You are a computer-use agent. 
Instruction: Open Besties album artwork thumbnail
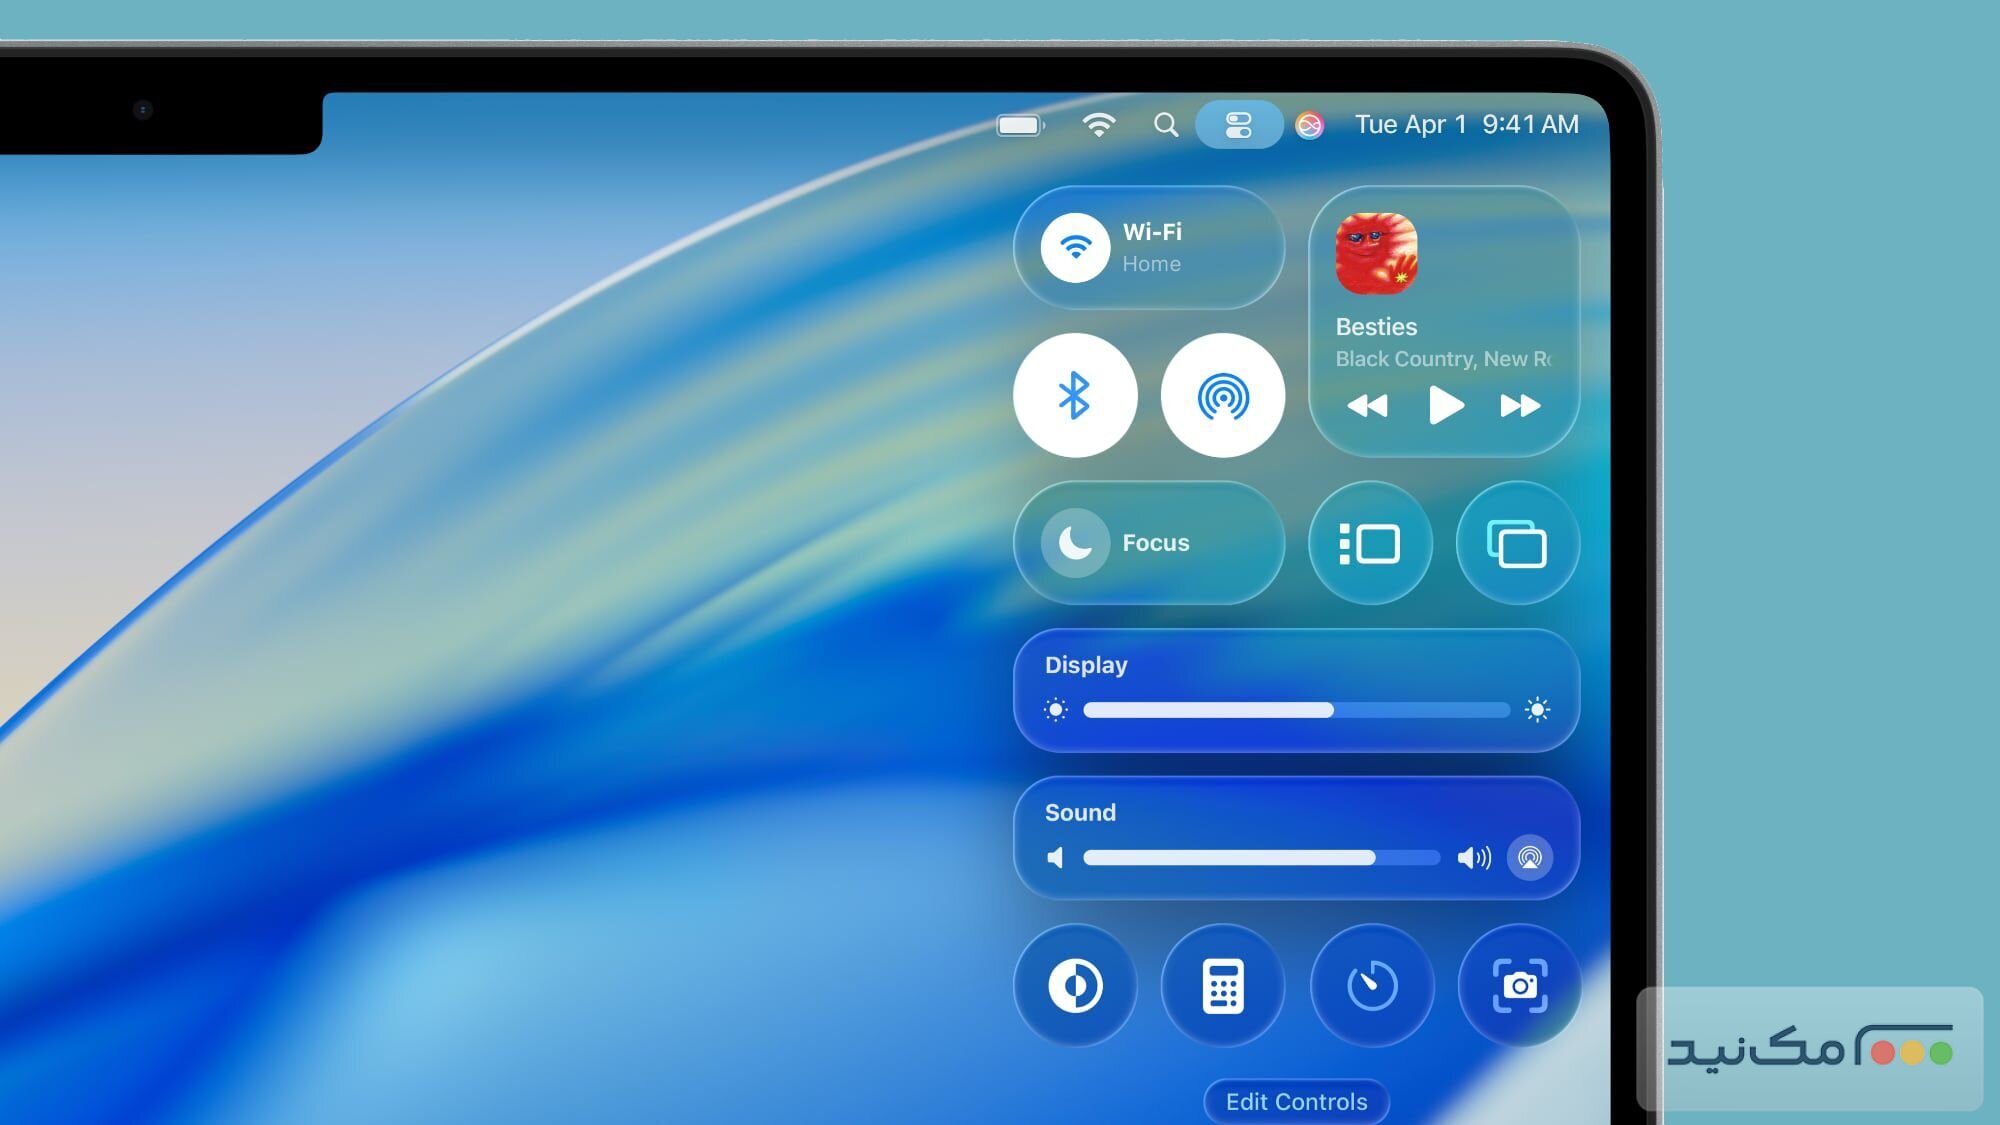tap(1376, 253)
